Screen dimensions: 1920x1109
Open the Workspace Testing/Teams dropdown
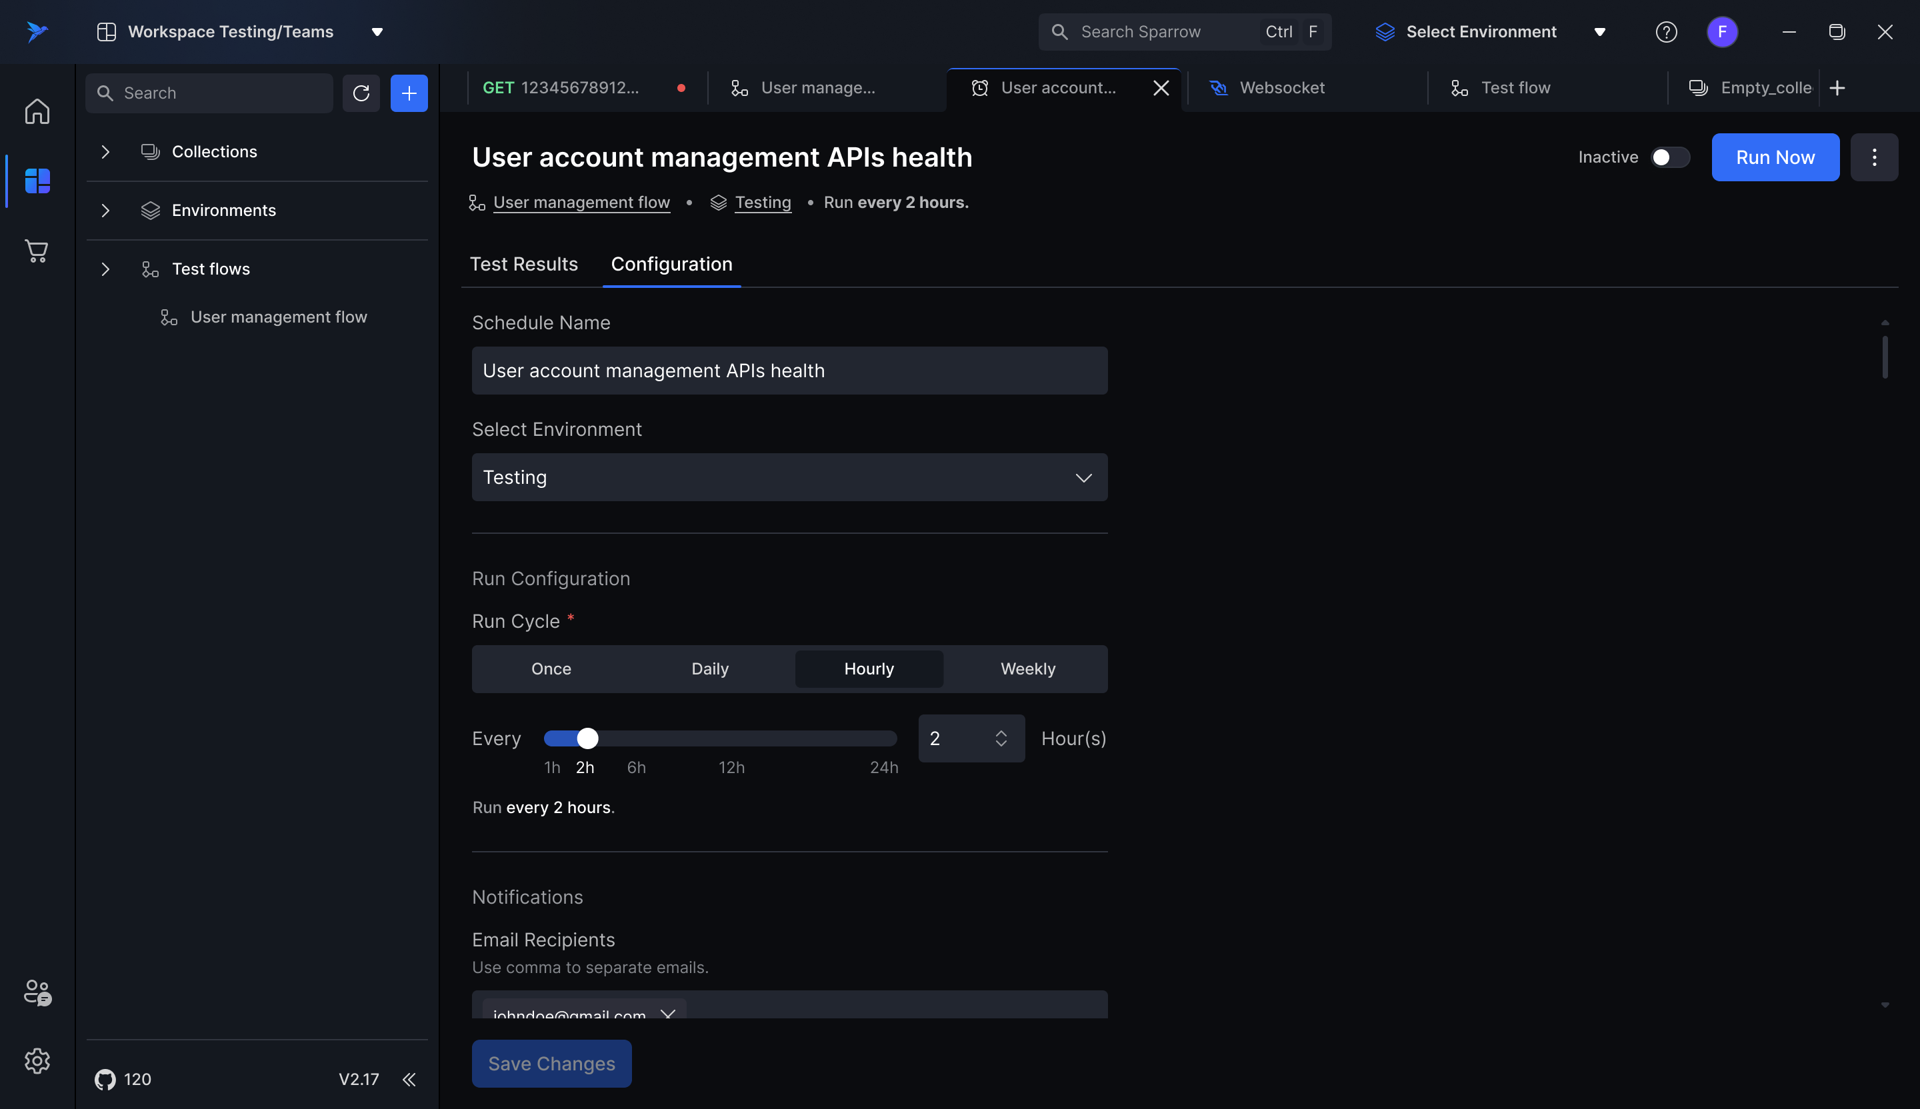[x=377, y=32]
